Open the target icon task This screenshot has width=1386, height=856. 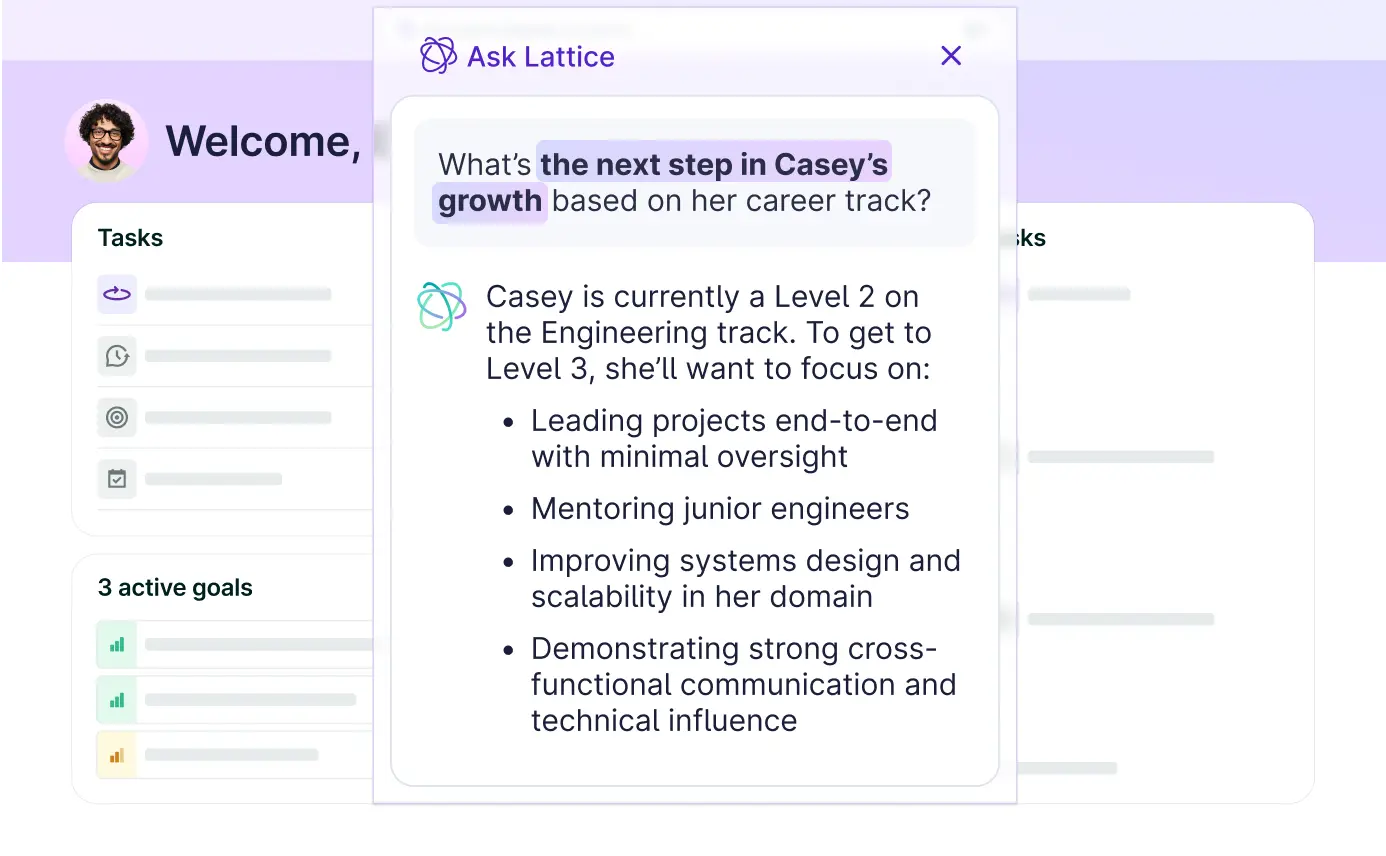(x=117, y=417)
